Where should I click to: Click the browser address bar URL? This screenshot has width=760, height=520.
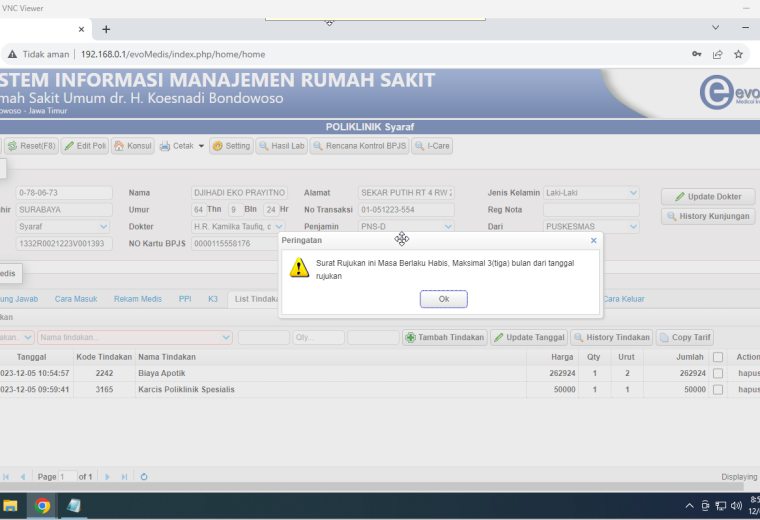[173, 54]
